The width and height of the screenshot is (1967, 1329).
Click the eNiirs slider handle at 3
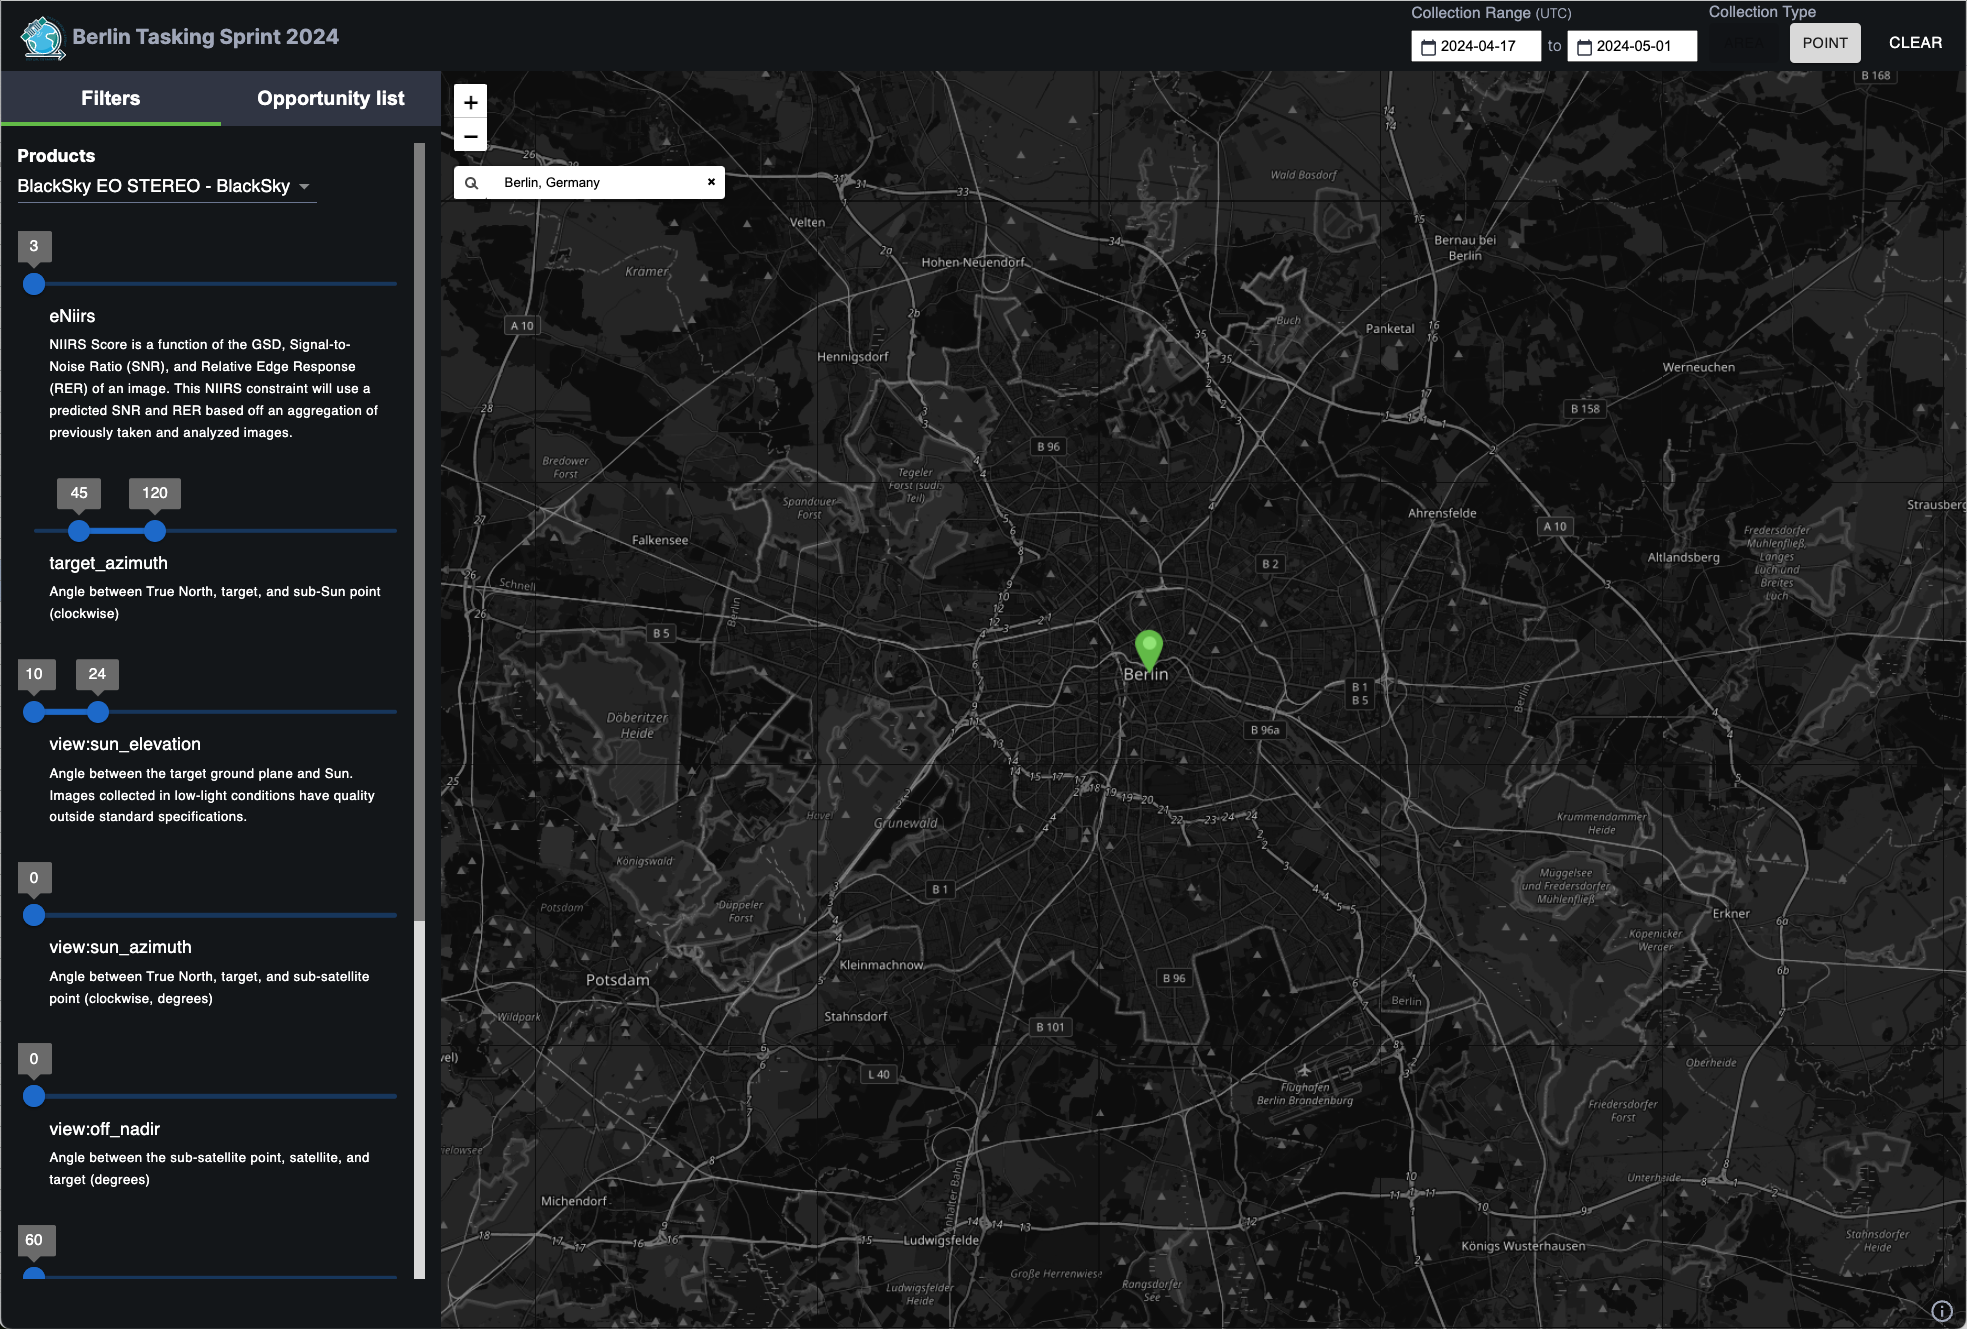click(34, 284)
